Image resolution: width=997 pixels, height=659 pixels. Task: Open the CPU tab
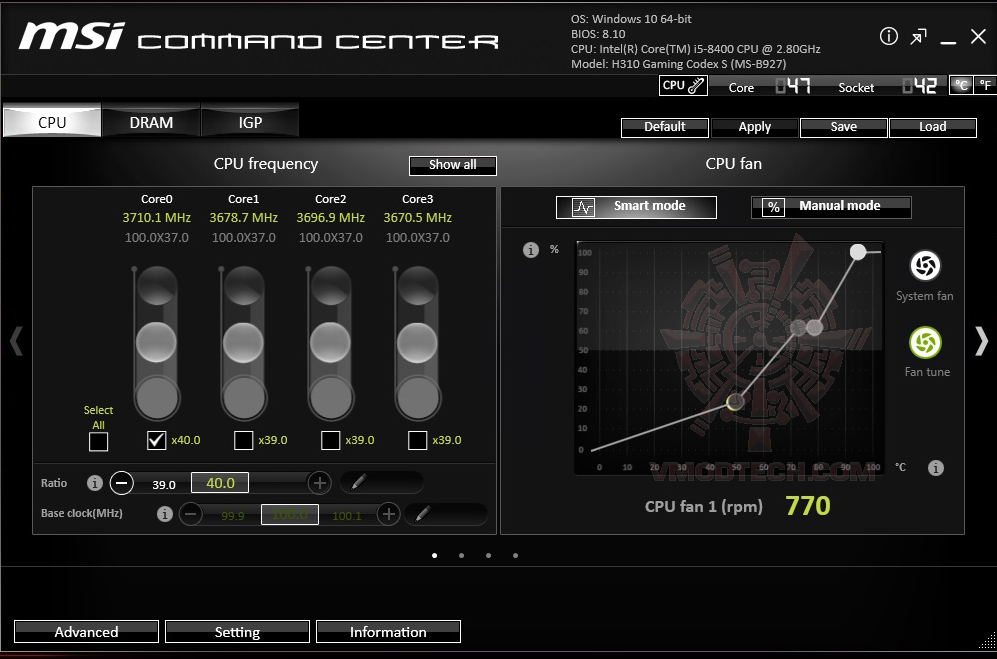[52, 121]
